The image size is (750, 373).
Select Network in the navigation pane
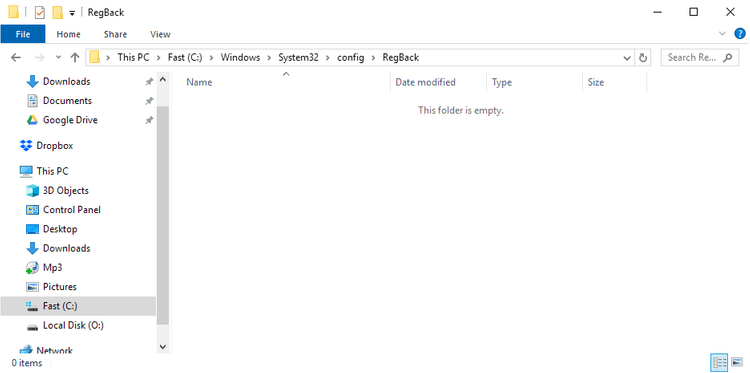tap(54, 350)
